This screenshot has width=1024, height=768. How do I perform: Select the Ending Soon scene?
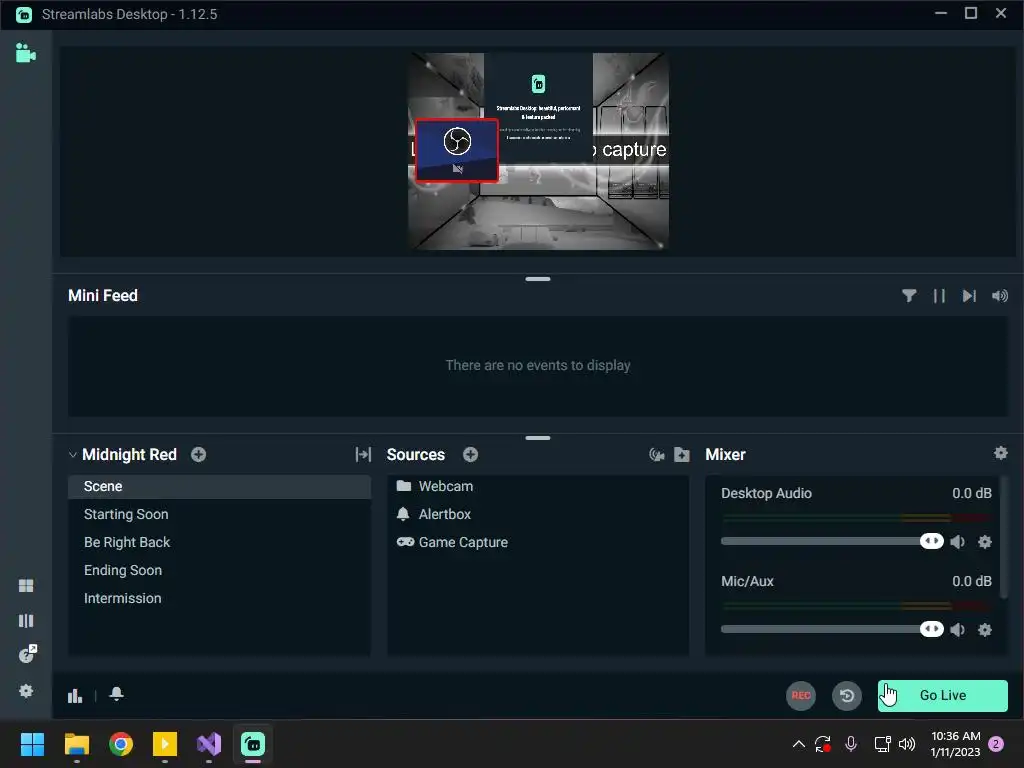click(x=219, y=571)
